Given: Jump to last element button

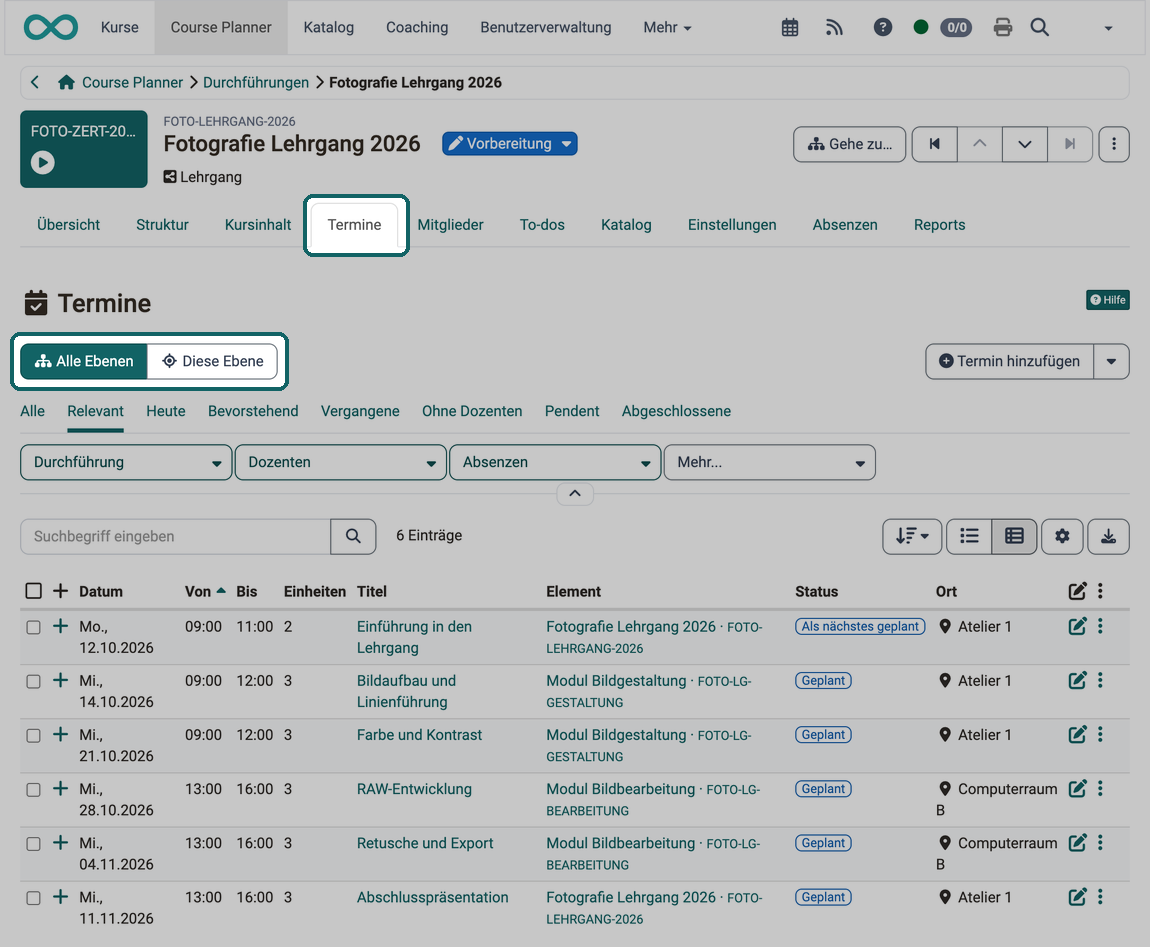Looking at the screenshot, I should click(1070, 144).
